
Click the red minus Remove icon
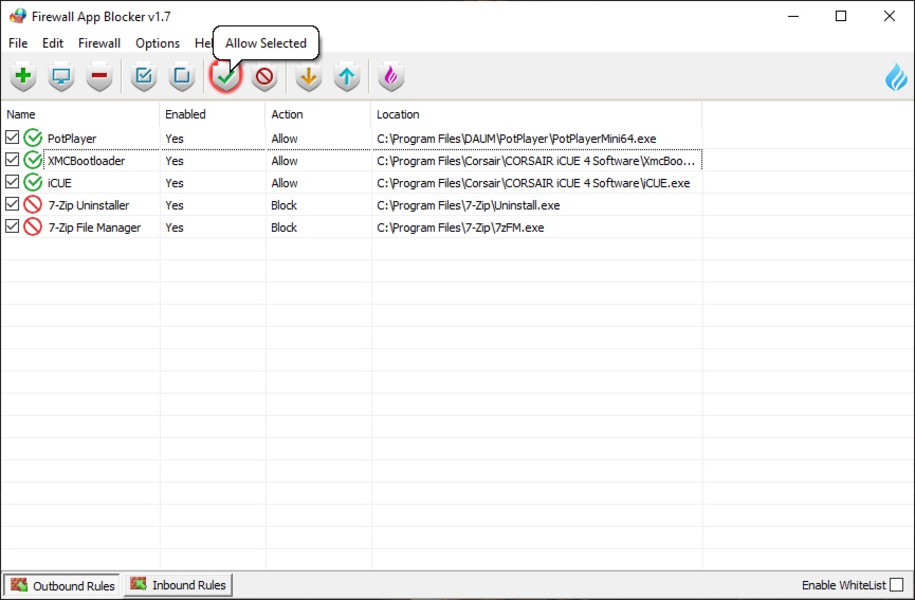[99, 76]
